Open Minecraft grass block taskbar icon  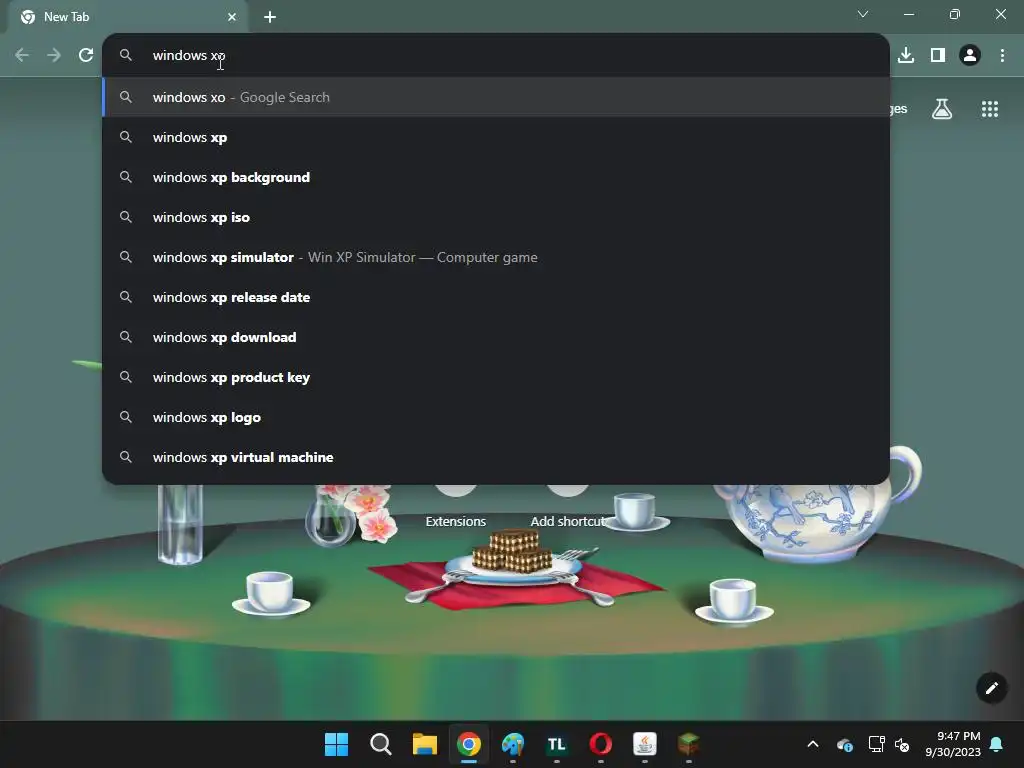688,744
